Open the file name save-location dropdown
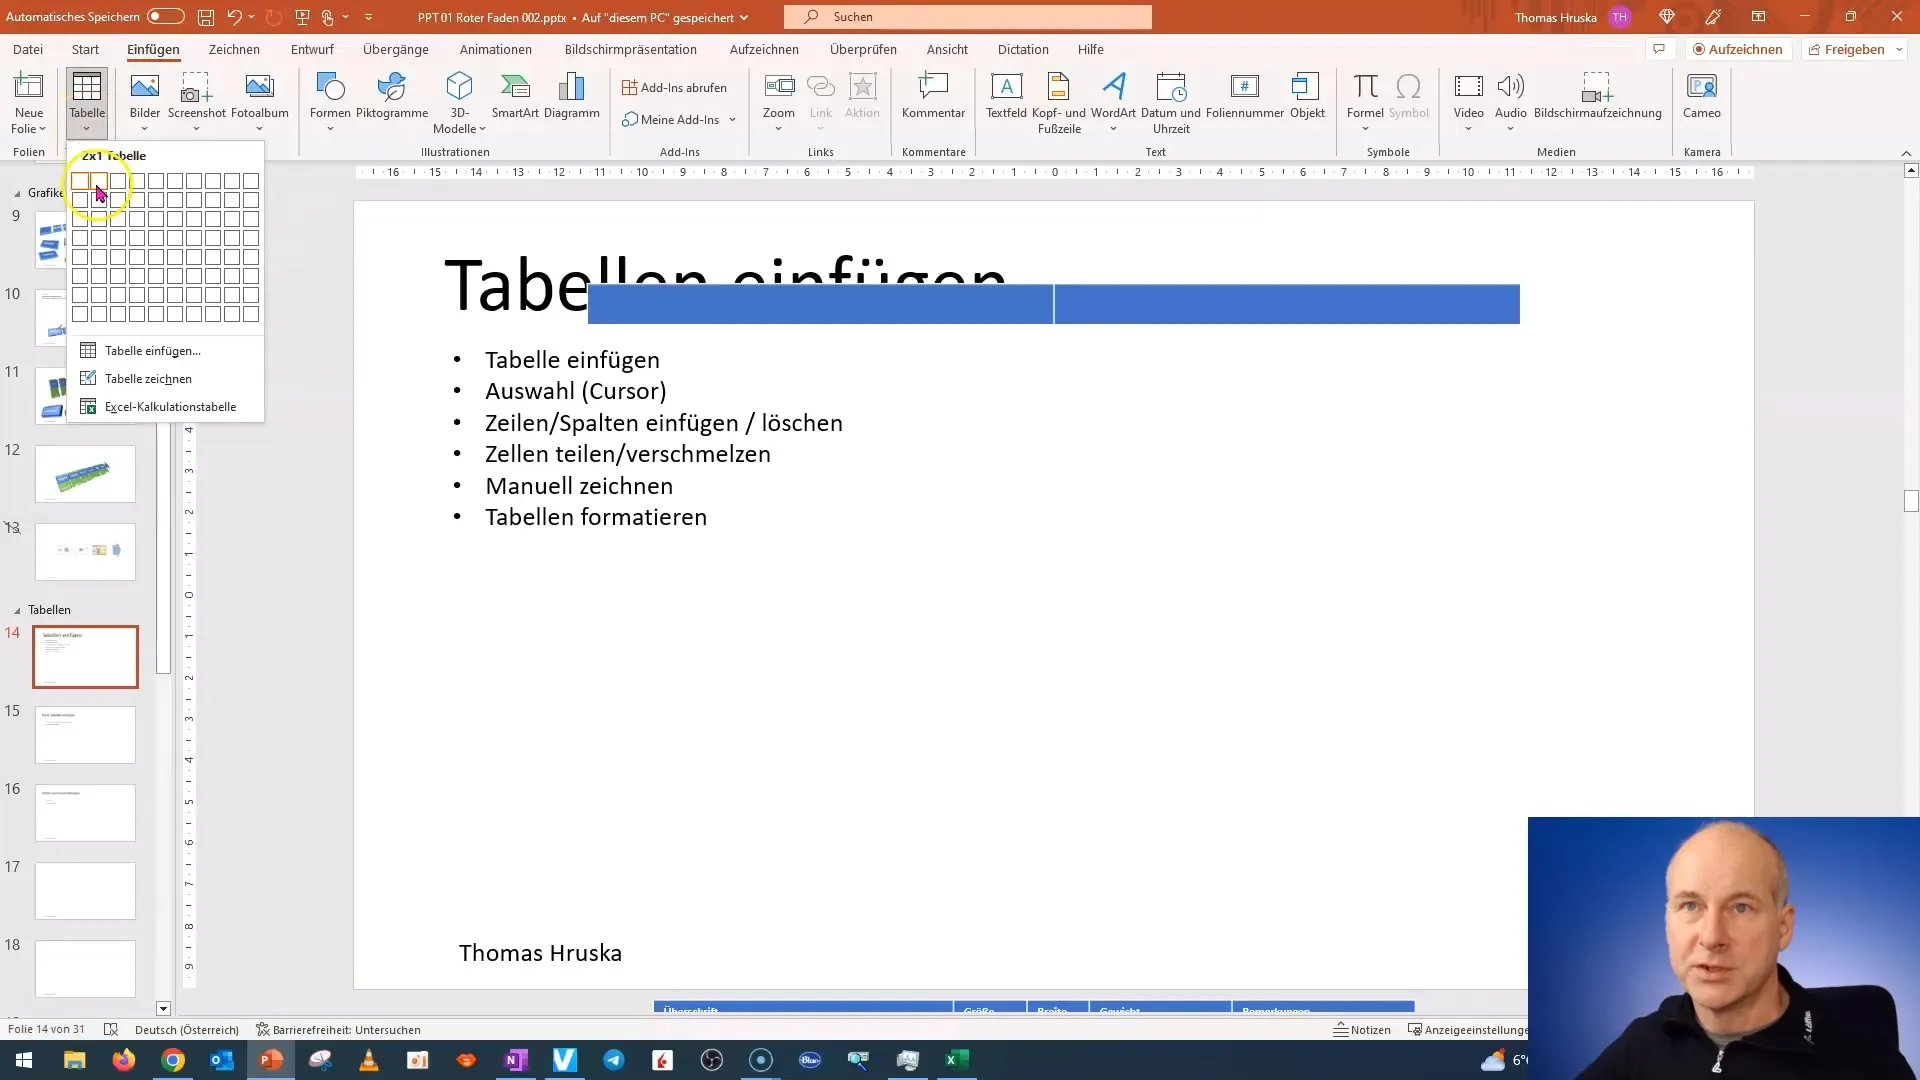Image resolution: width=1920 pixels, height=1080 pixels. click(744, 17)
